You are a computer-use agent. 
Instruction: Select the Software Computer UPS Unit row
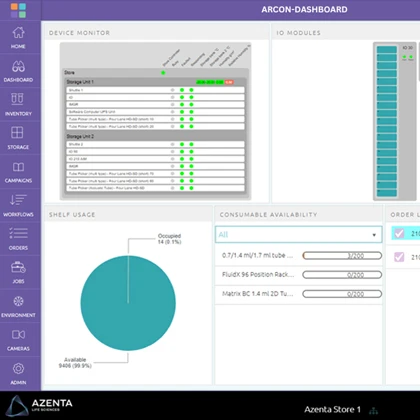tap(155, 112)
